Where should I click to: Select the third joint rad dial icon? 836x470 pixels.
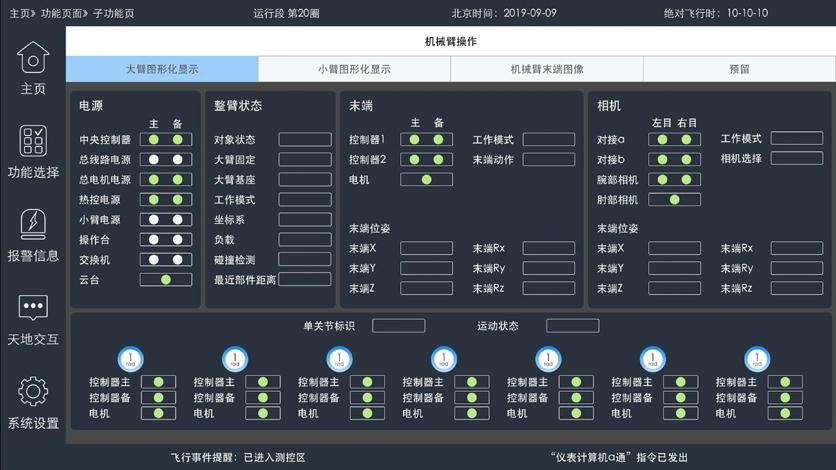(340, 359)
